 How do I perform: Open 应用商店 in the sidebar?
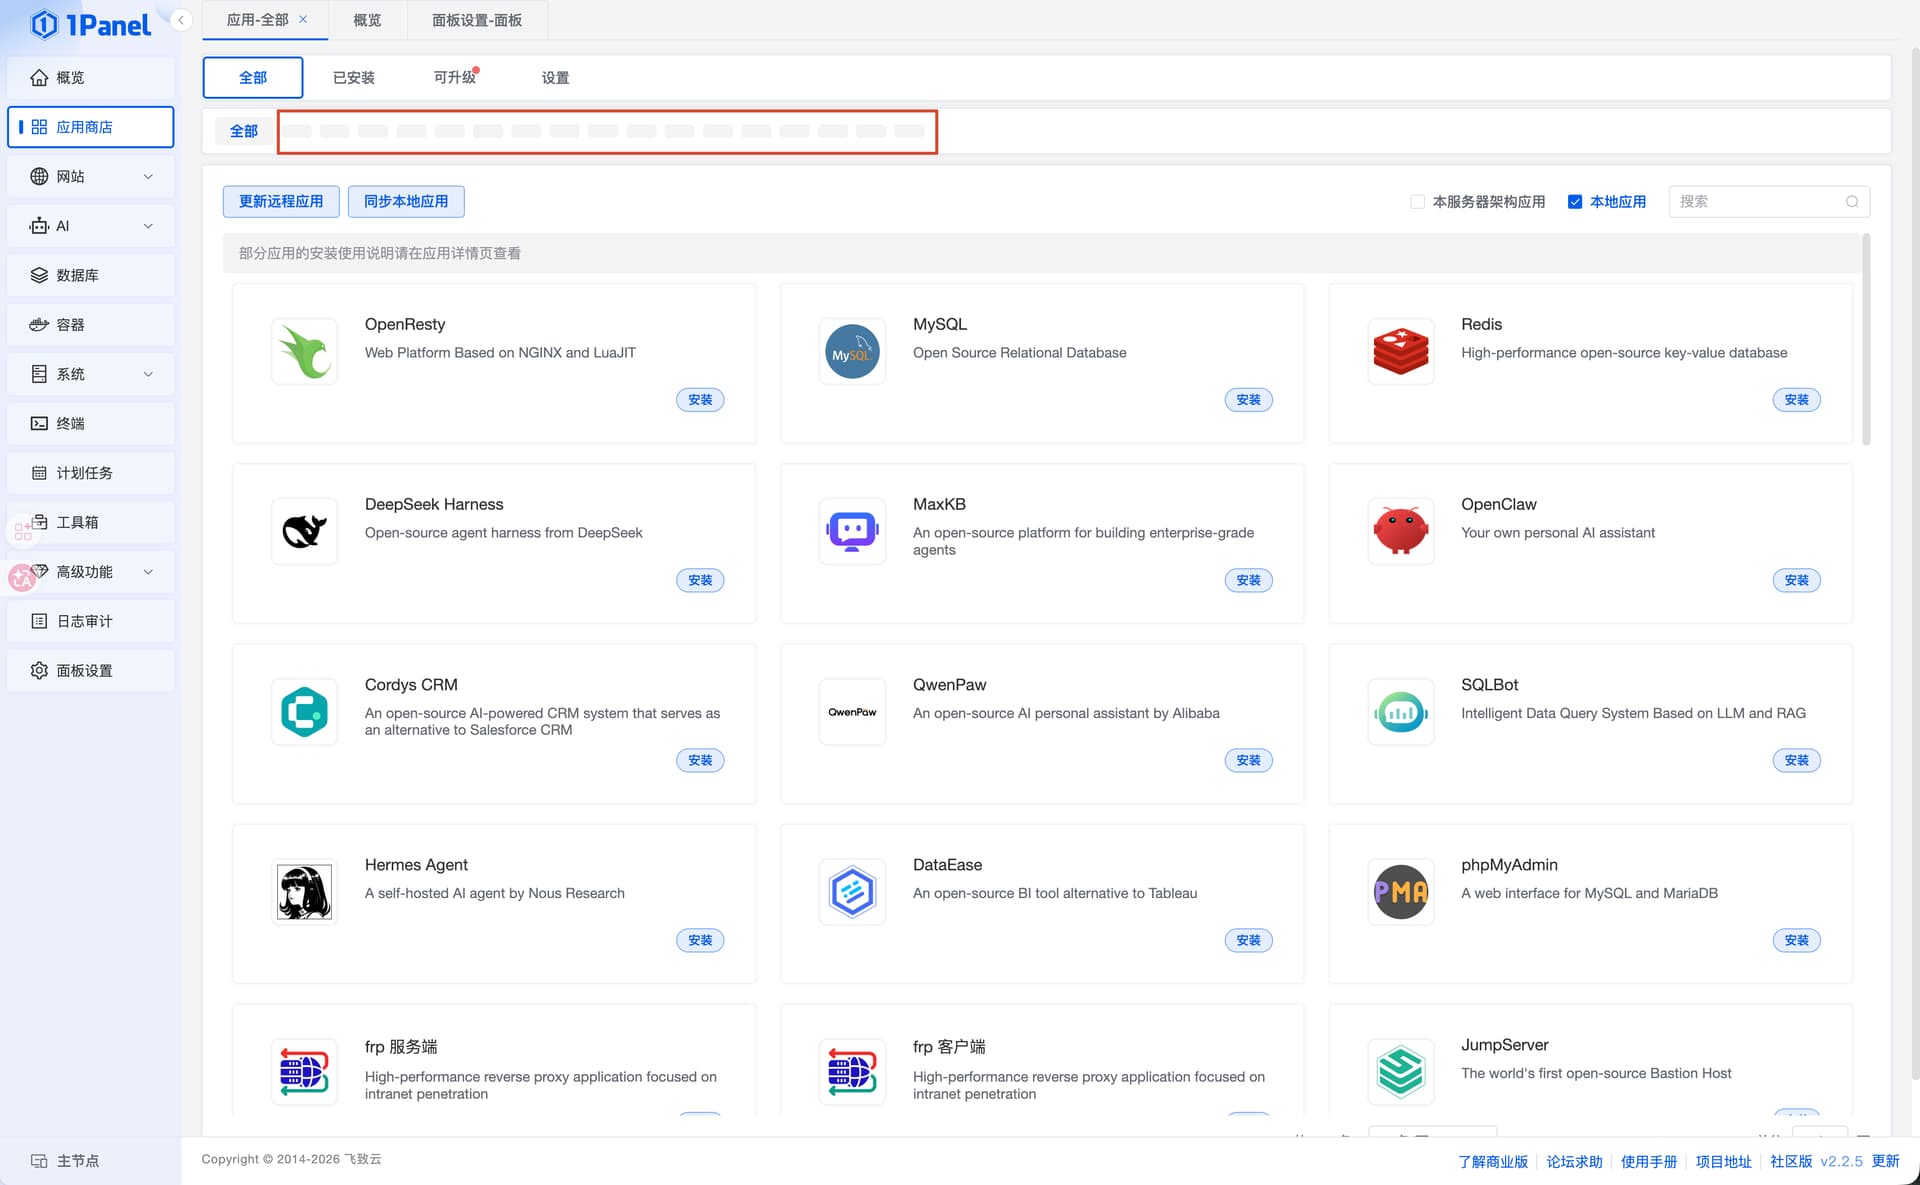[90, 127]
